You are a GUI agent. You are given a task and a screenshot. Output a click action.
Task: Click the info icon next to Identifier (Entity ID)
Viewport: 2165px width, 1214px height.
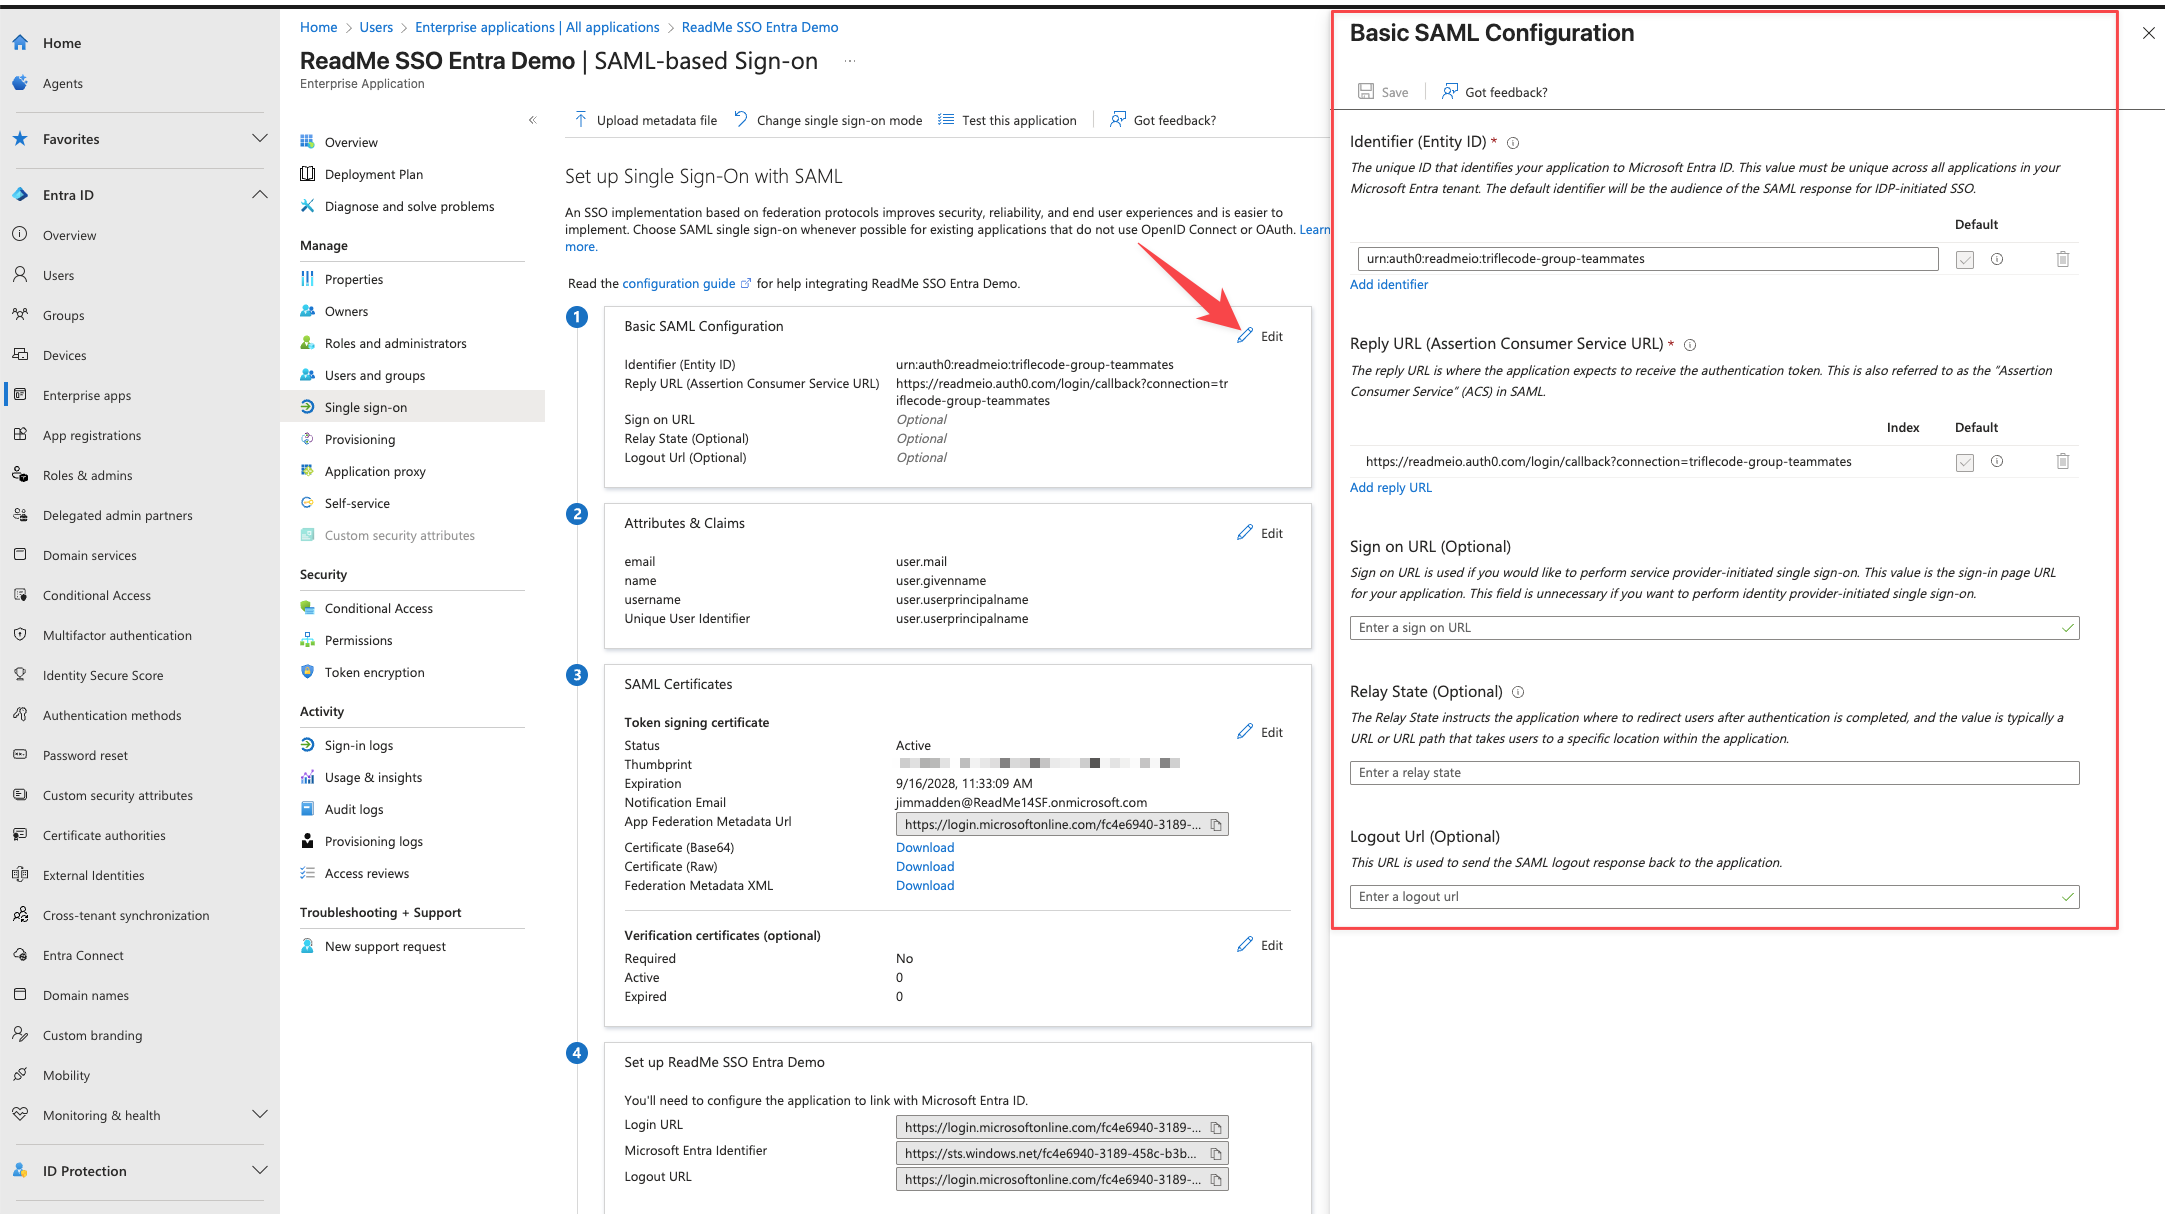point(1513,143)
